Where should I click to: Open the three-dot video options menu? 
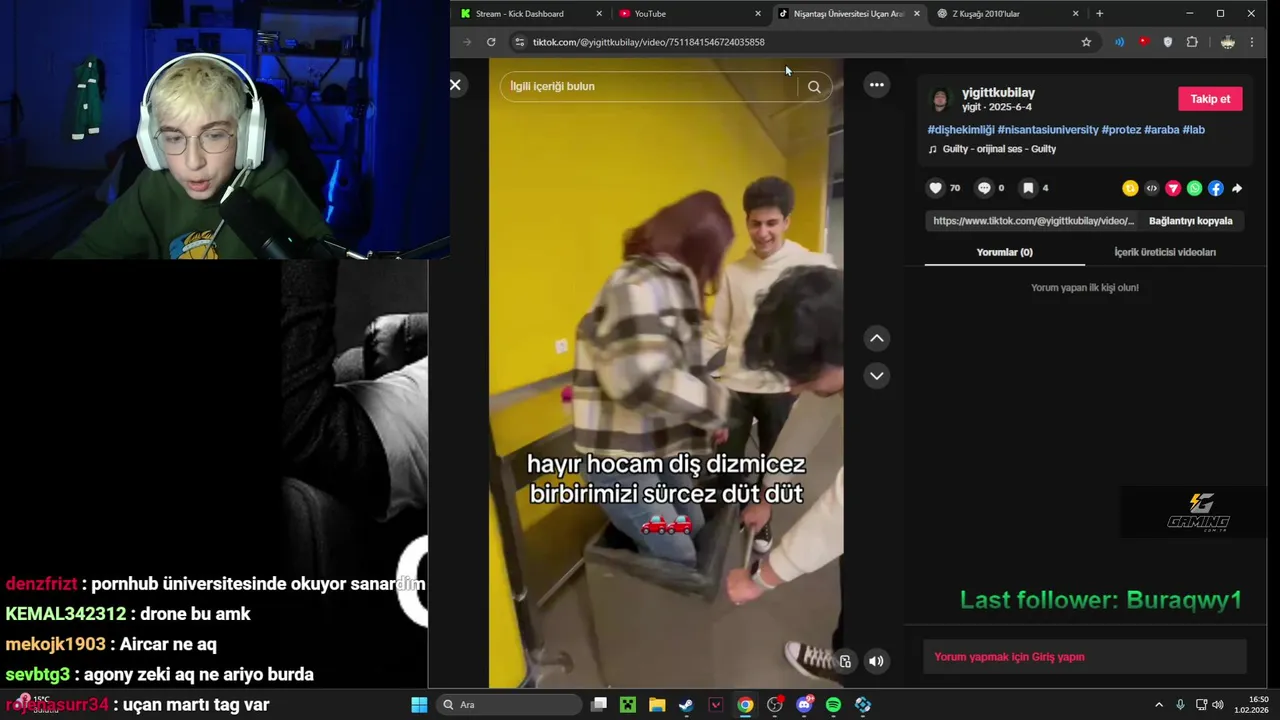(877, 85)
